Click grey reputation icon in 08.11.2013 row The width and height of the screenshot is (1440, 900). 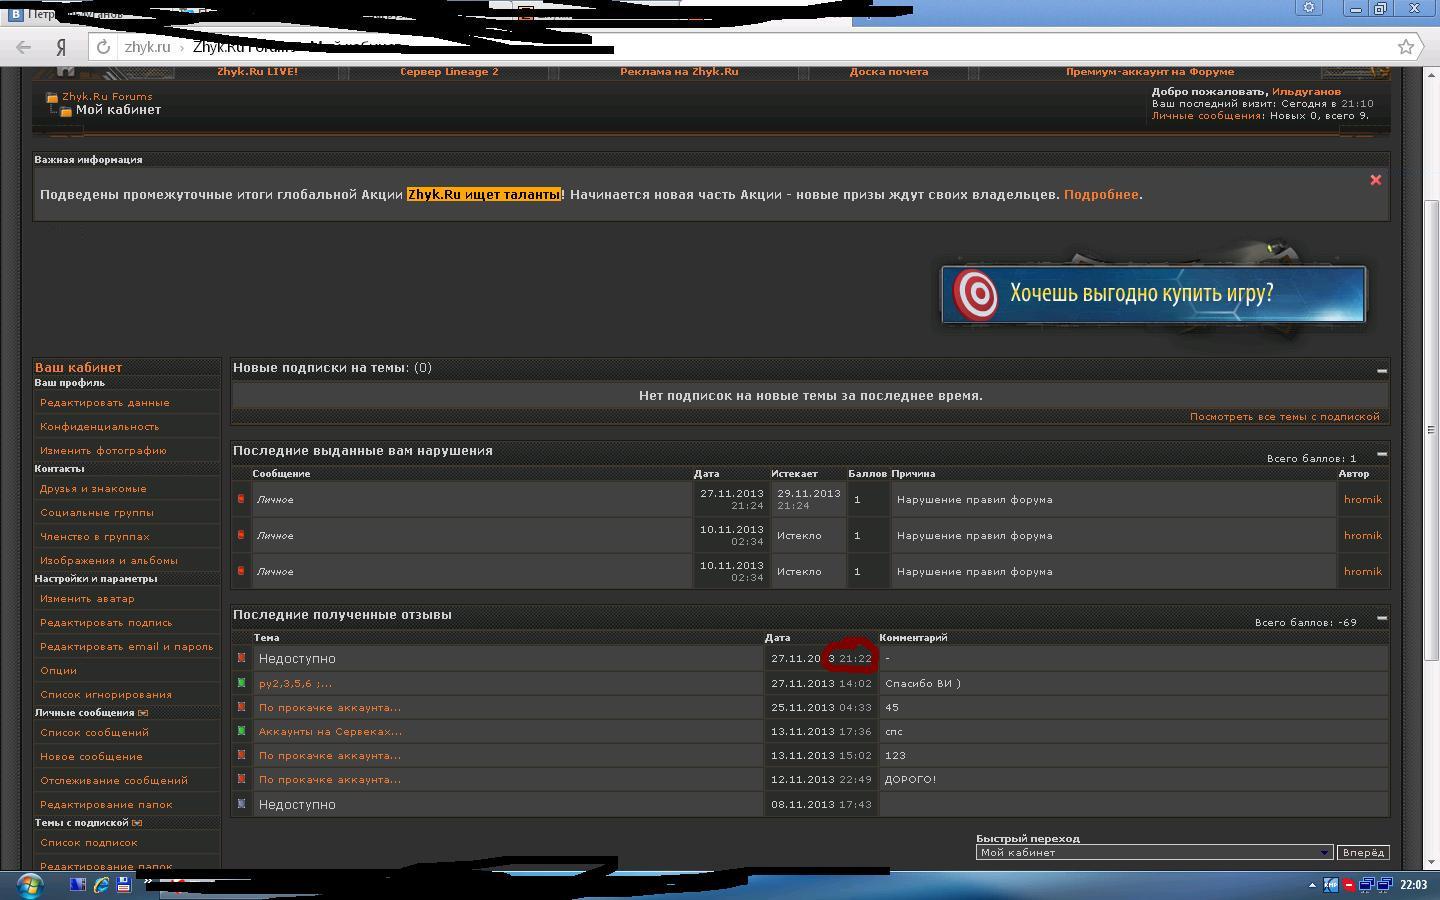(x=241, y=804)
